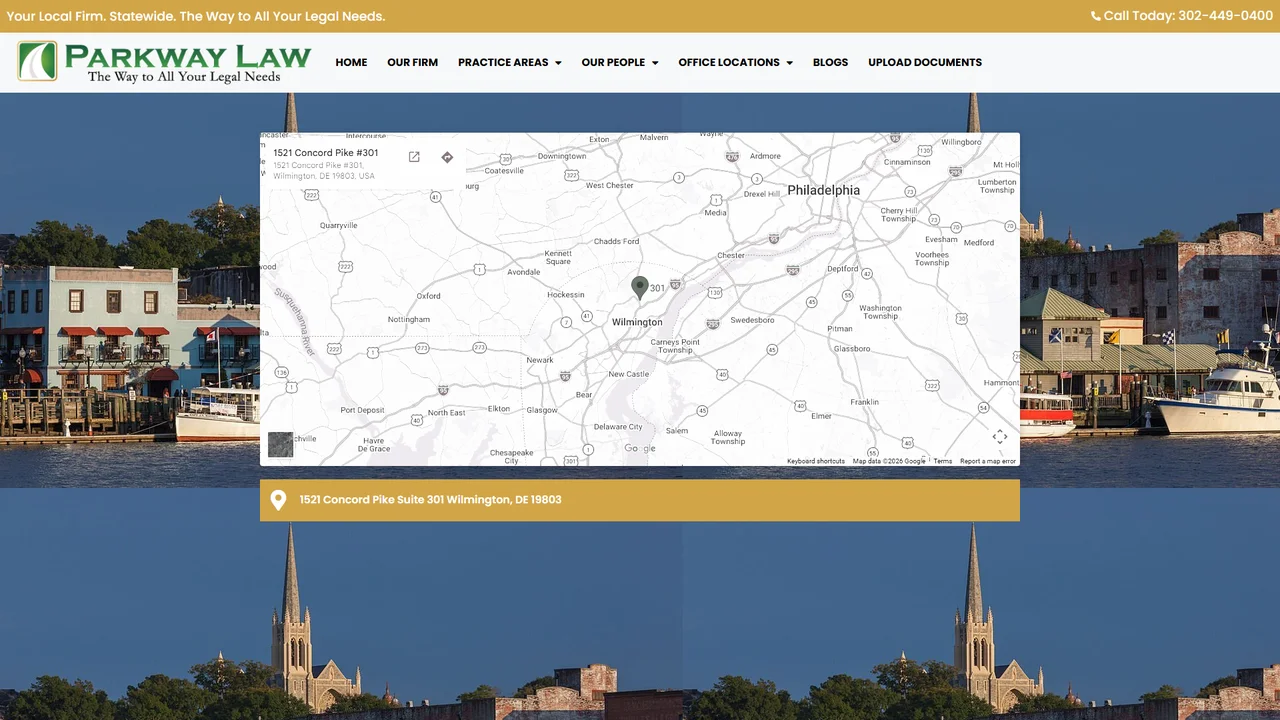Expand PRACTICE AREAS dropdown menu

[510, 62]
